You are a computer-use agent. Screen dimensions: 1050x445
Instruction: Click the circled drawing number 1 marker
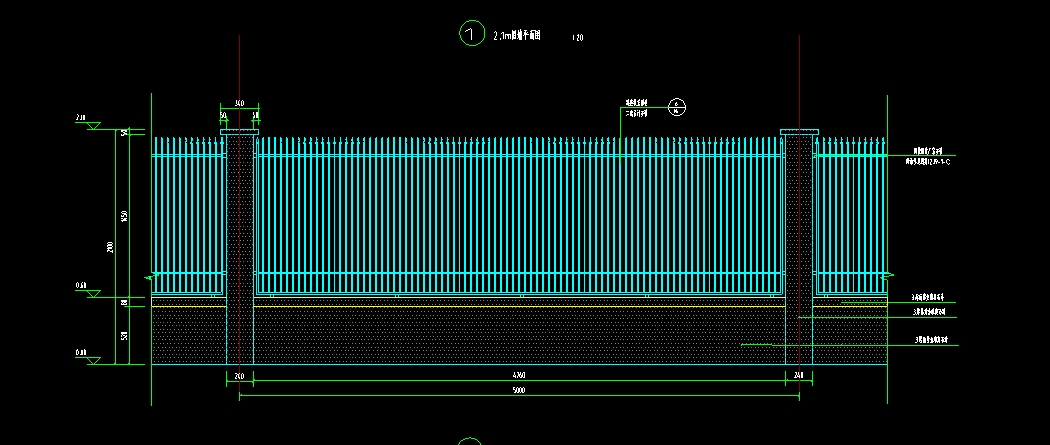(x=471, y=33)
